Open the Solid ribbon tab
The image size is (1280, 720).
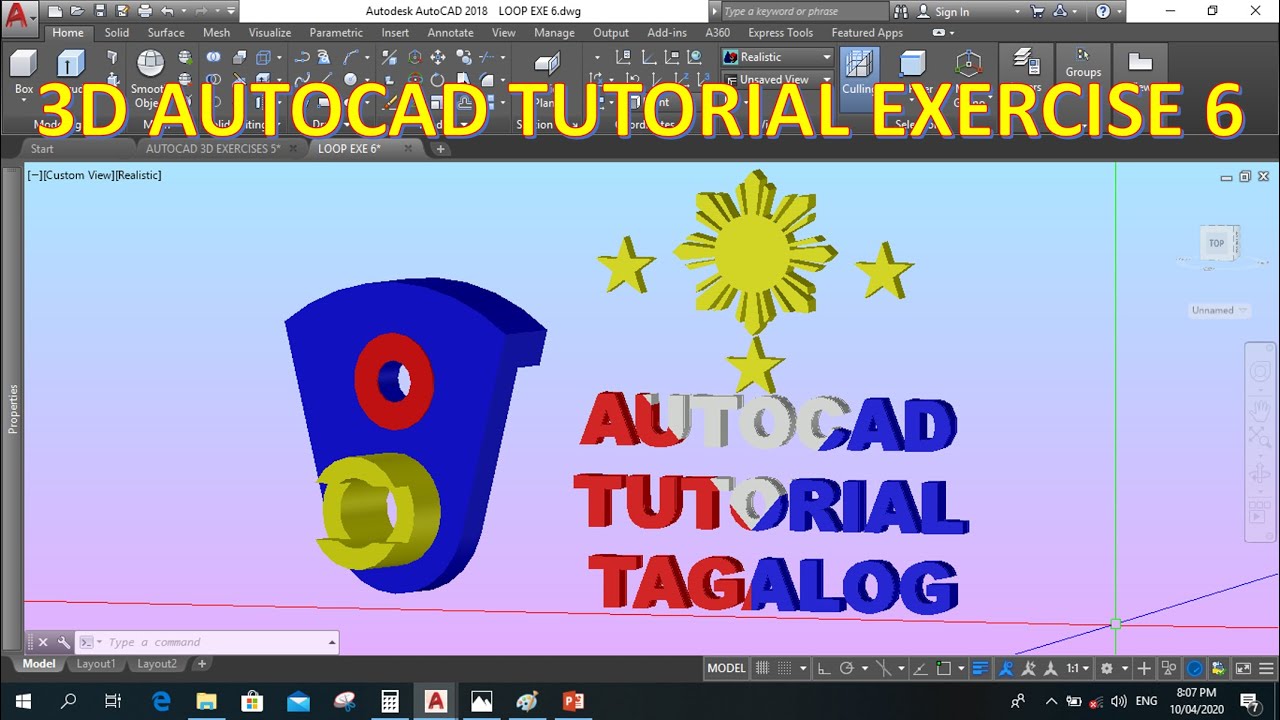(x=117, y=33)
